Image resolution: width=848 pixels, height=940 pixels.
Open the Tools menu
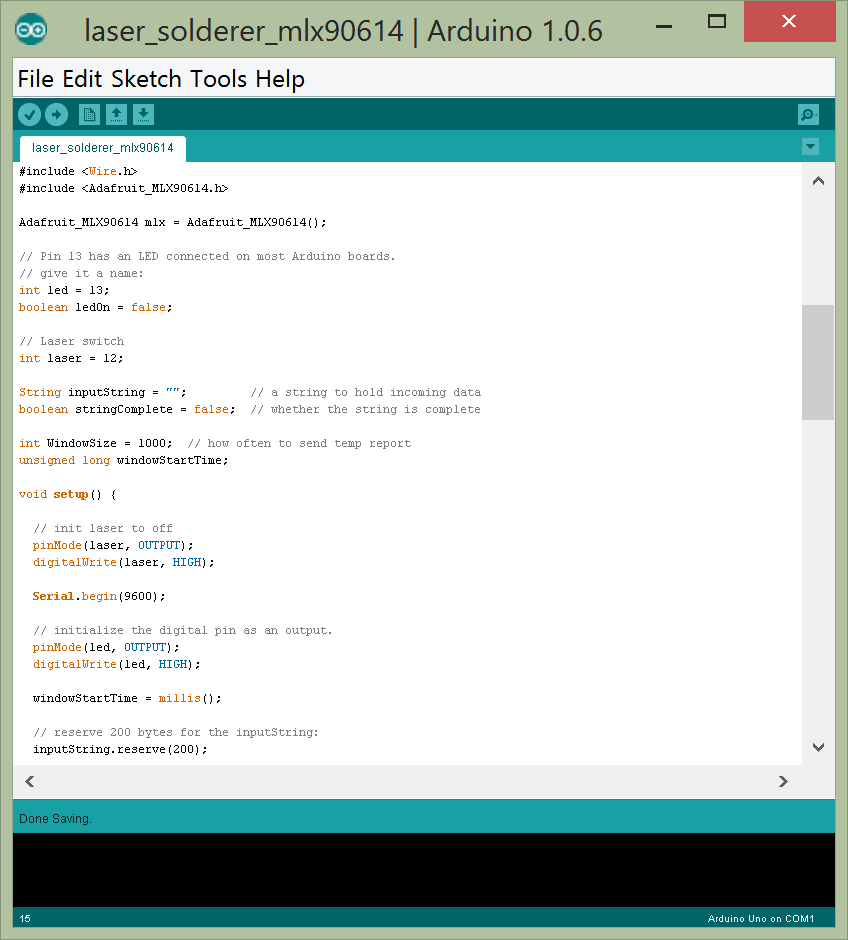click(x=218, y=79)
